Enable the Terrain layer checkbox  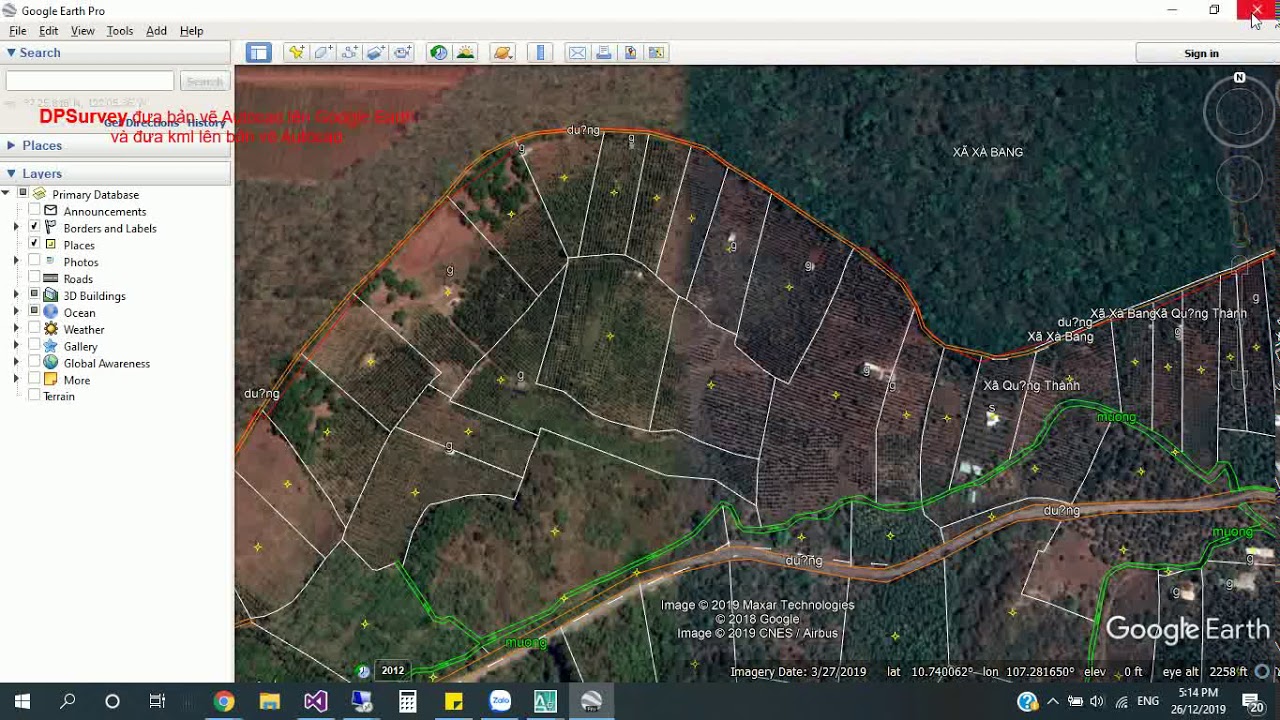point(34,396)
